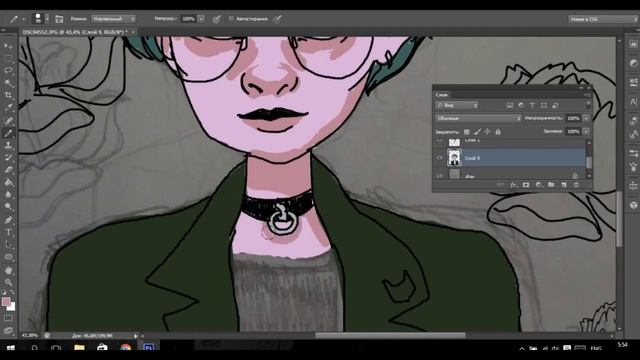This screenshot has width=640, height=360.
Task: Hide layer Слой 9
Action: tap(440, 158)
